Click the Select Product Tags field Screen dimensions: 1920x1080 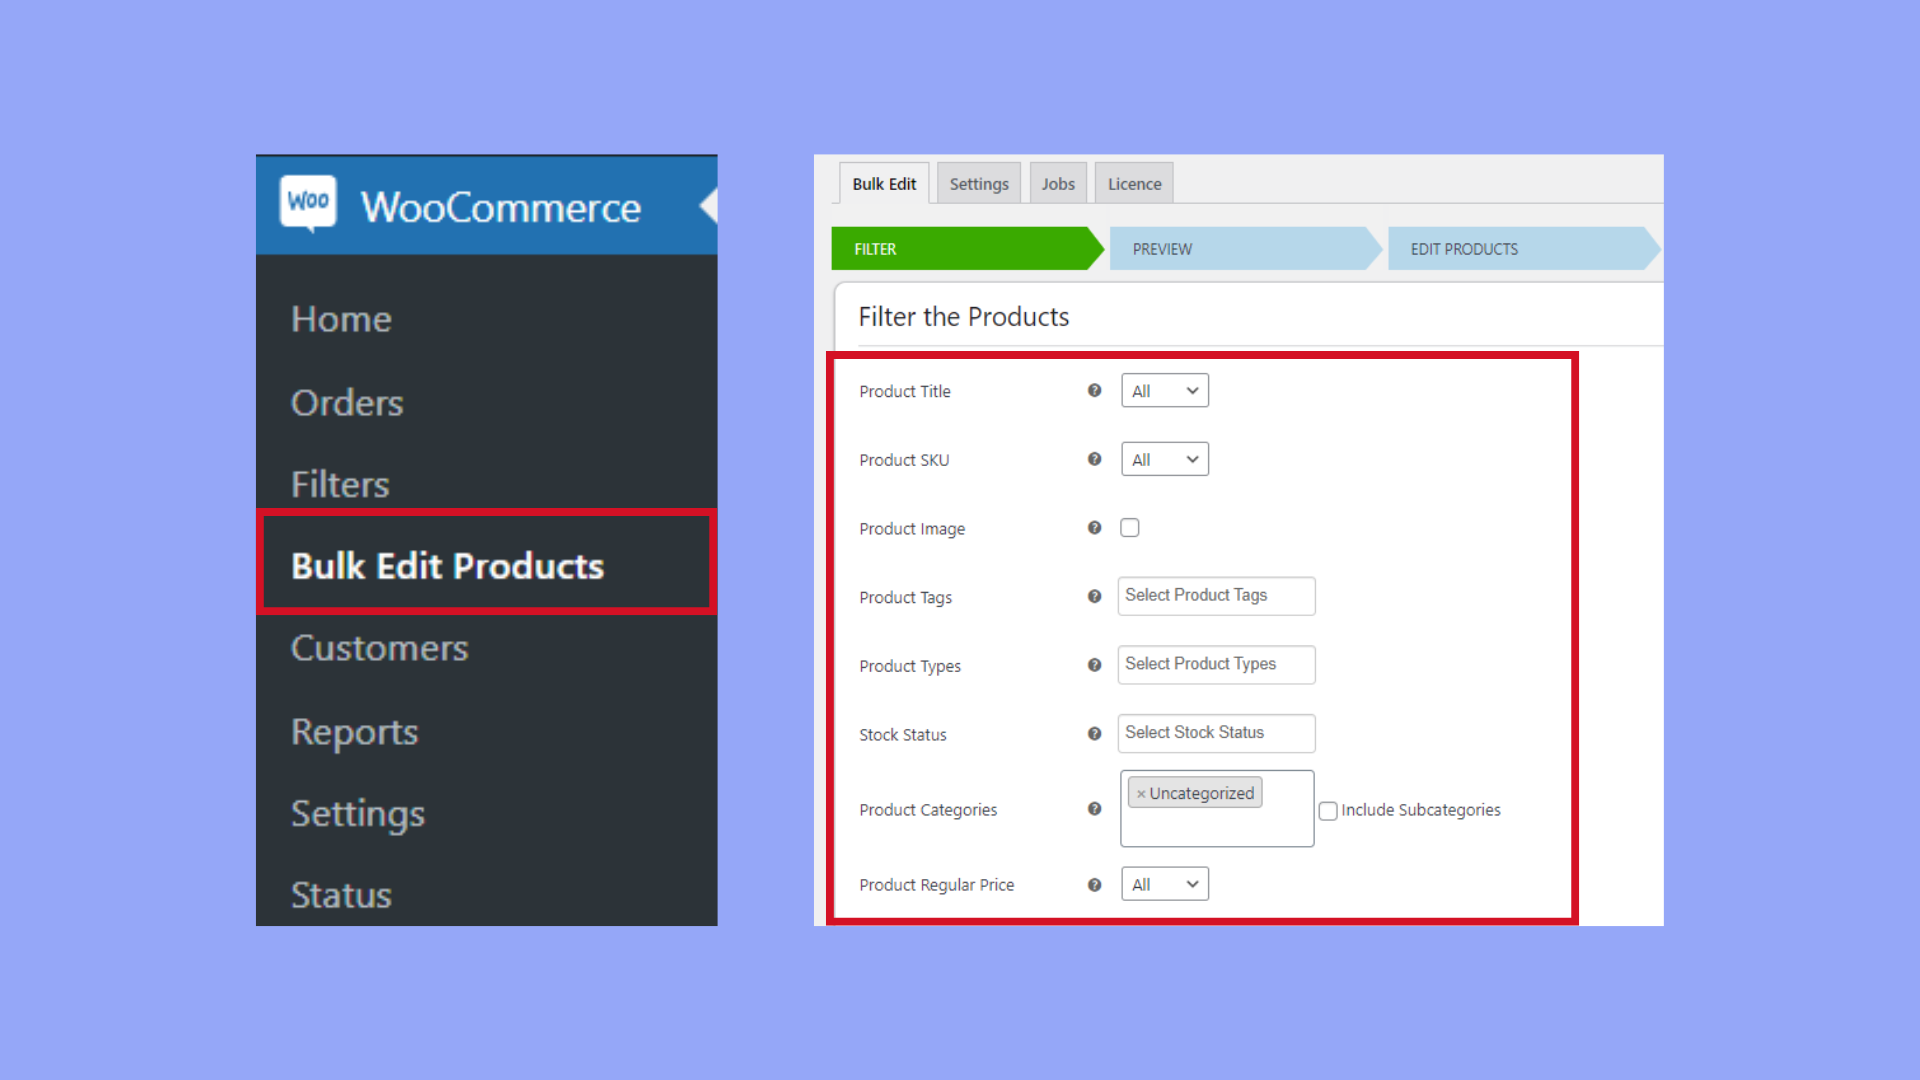[1215, 596]
